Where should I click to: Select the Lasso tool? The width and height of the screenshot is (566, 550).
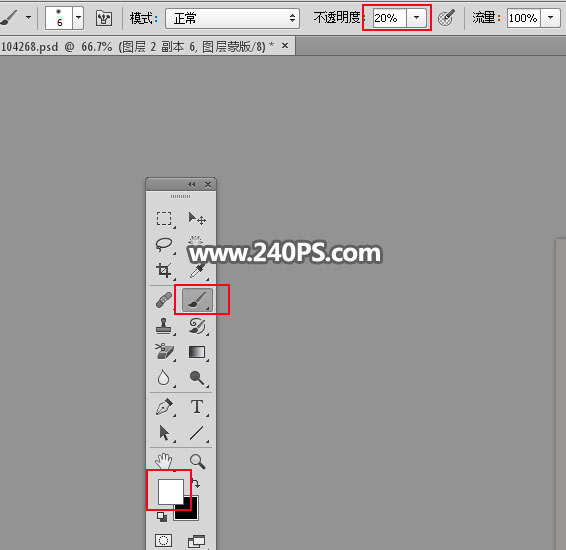164,244
